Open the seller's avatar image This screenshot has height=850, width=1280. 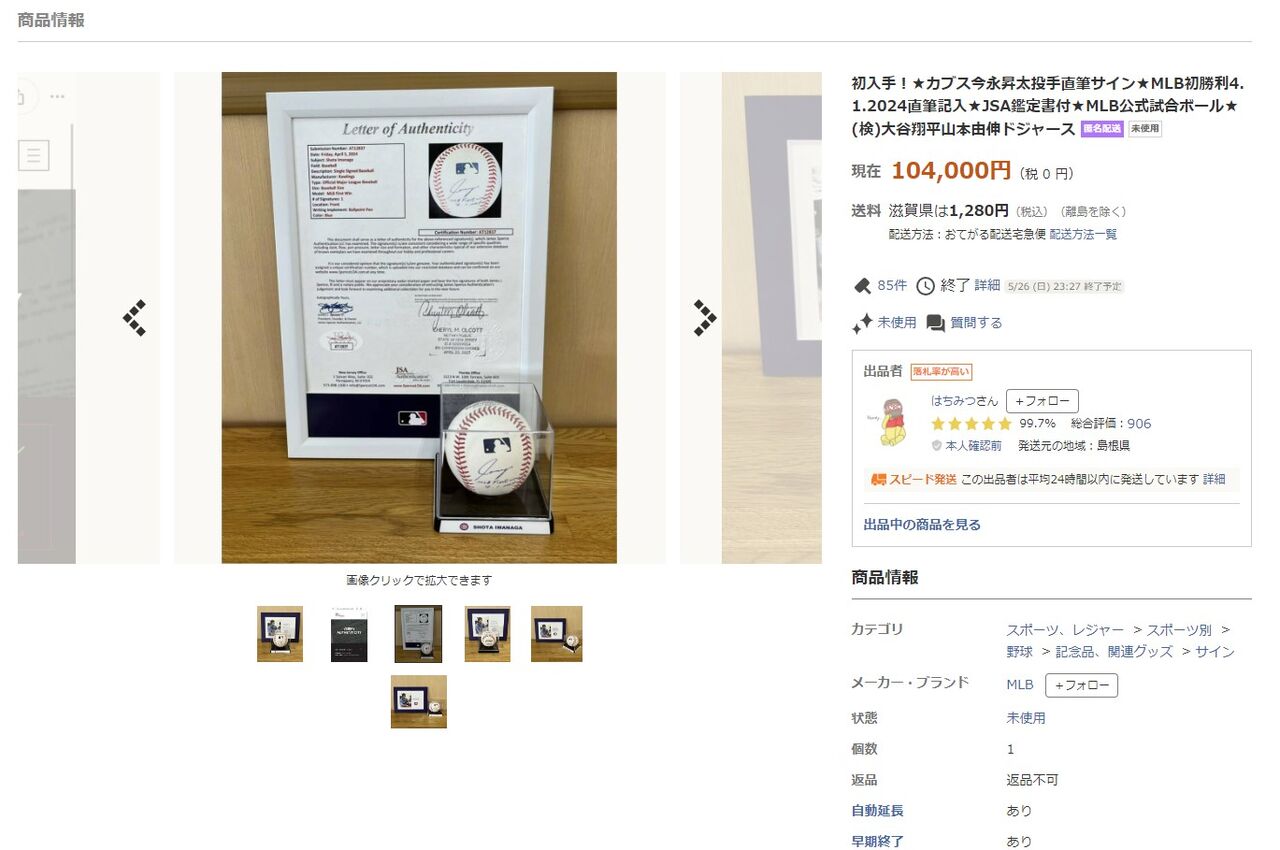(892, 423)
